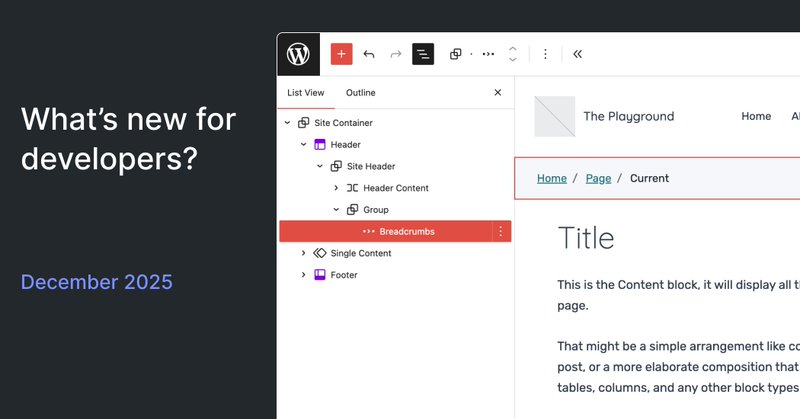This screenshot has width=800, height=419.
Task: Click the WordPress logo icon
Action: coord(298,54)
